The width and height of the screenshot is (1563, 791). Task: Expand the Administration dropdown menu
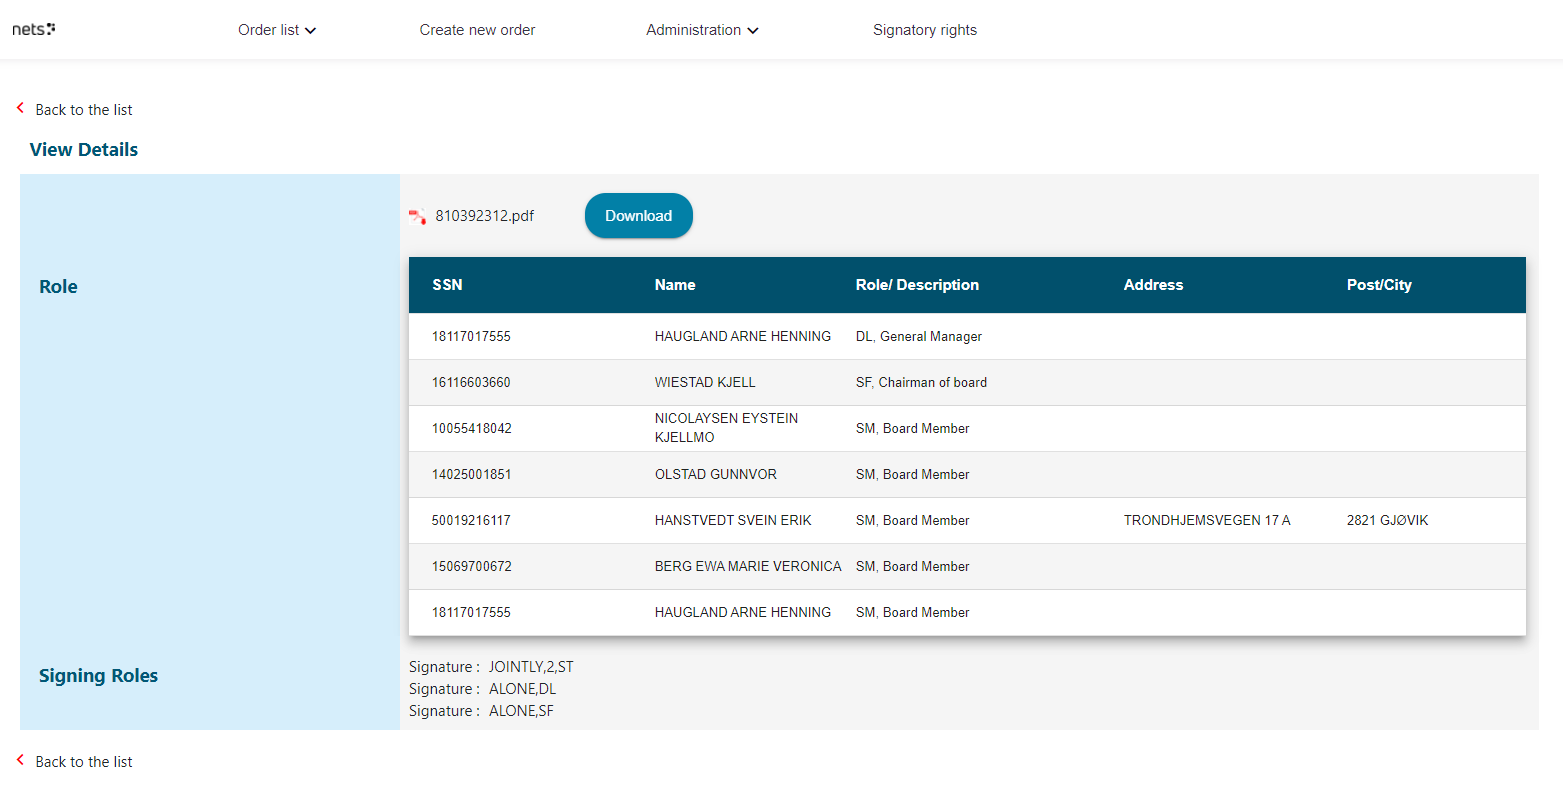tap(702, 30)
